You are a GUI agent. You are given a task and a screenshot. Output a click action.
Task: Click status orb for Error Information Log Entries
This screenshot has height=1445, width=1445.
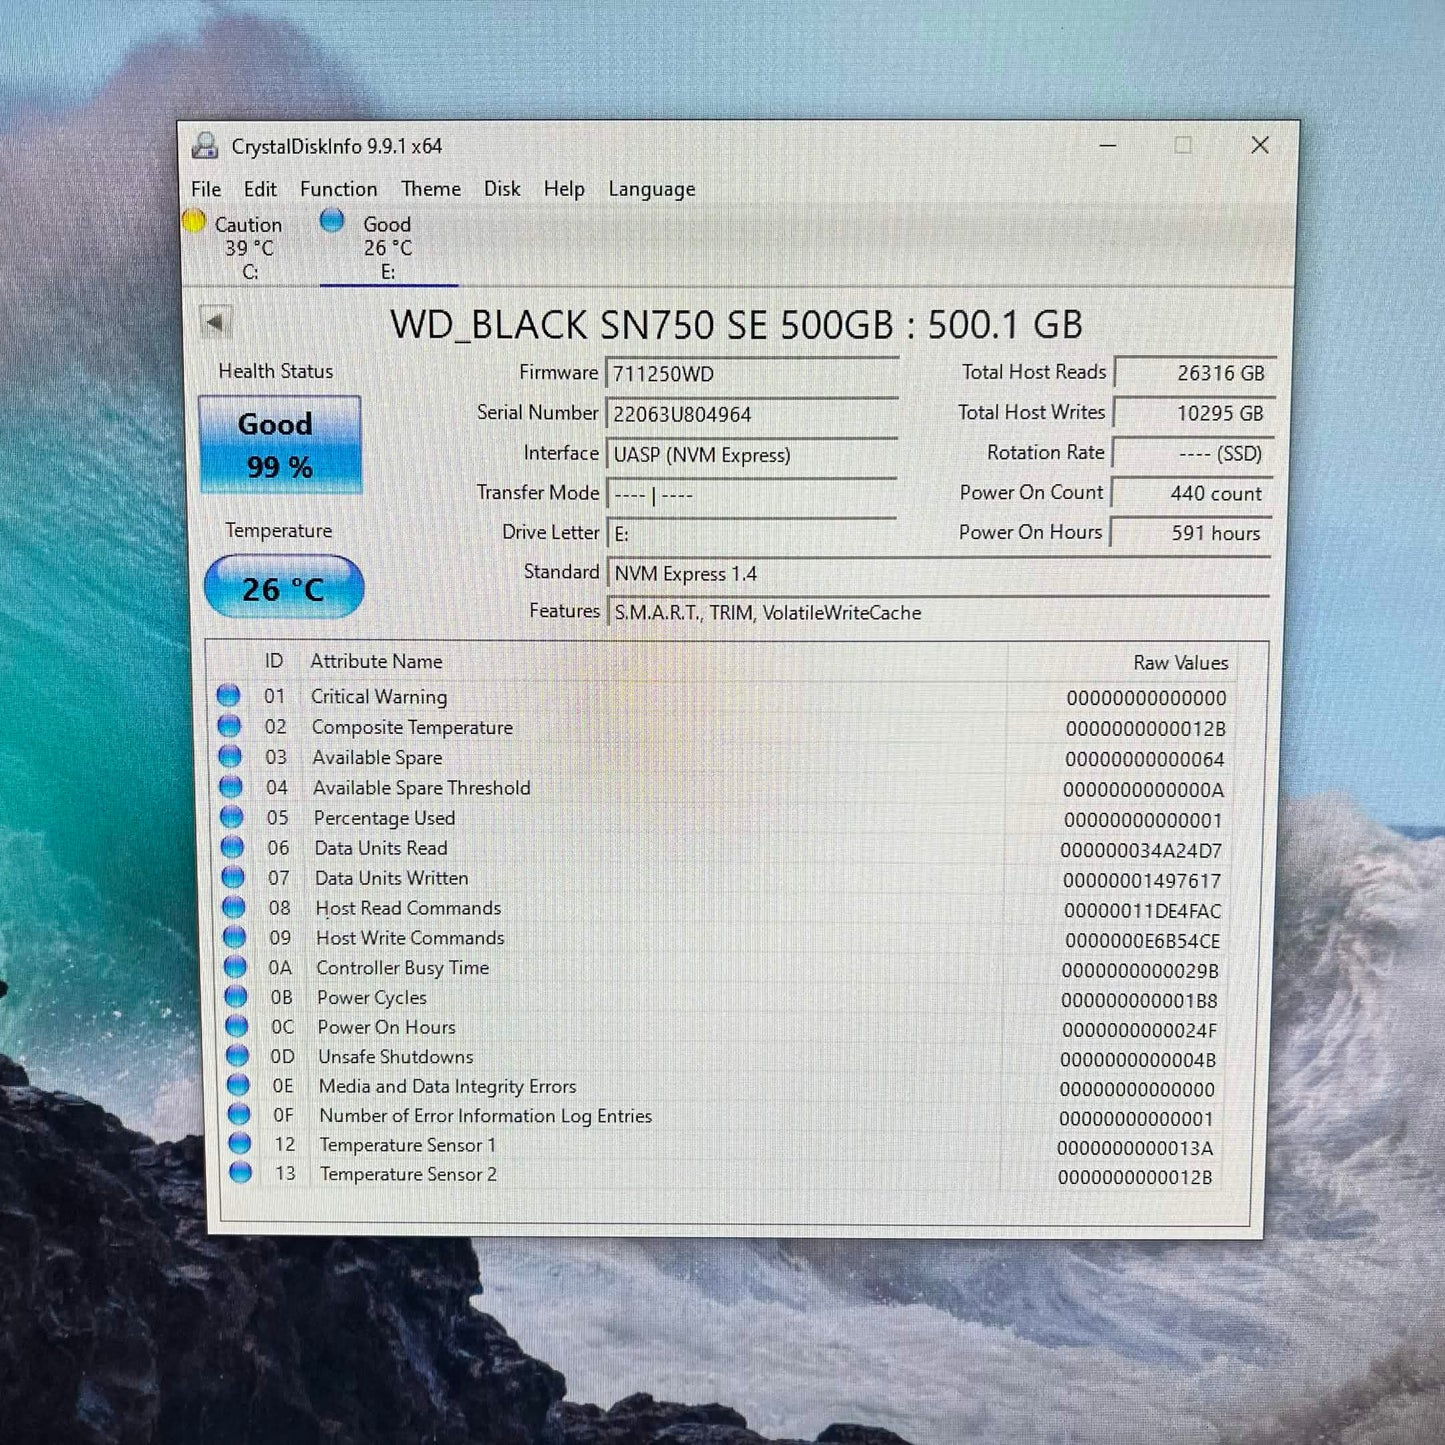coord(239,1113)
